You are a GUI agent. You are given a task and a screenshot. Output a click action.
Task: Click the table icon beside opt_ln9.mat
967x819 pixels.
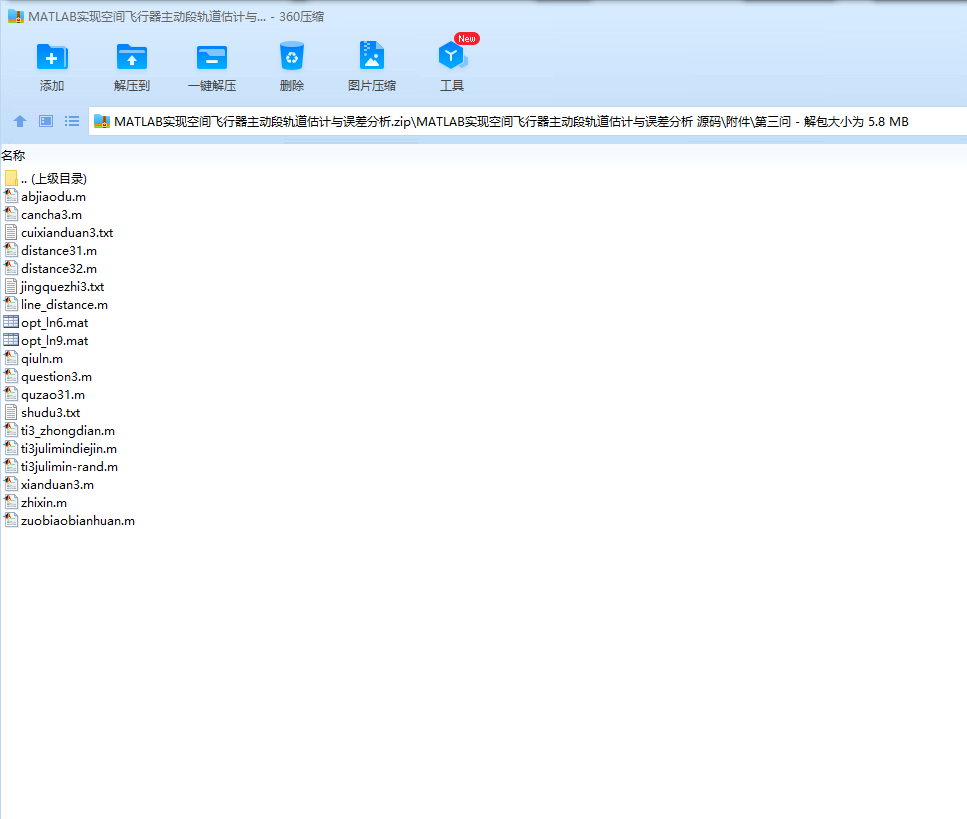11,340
